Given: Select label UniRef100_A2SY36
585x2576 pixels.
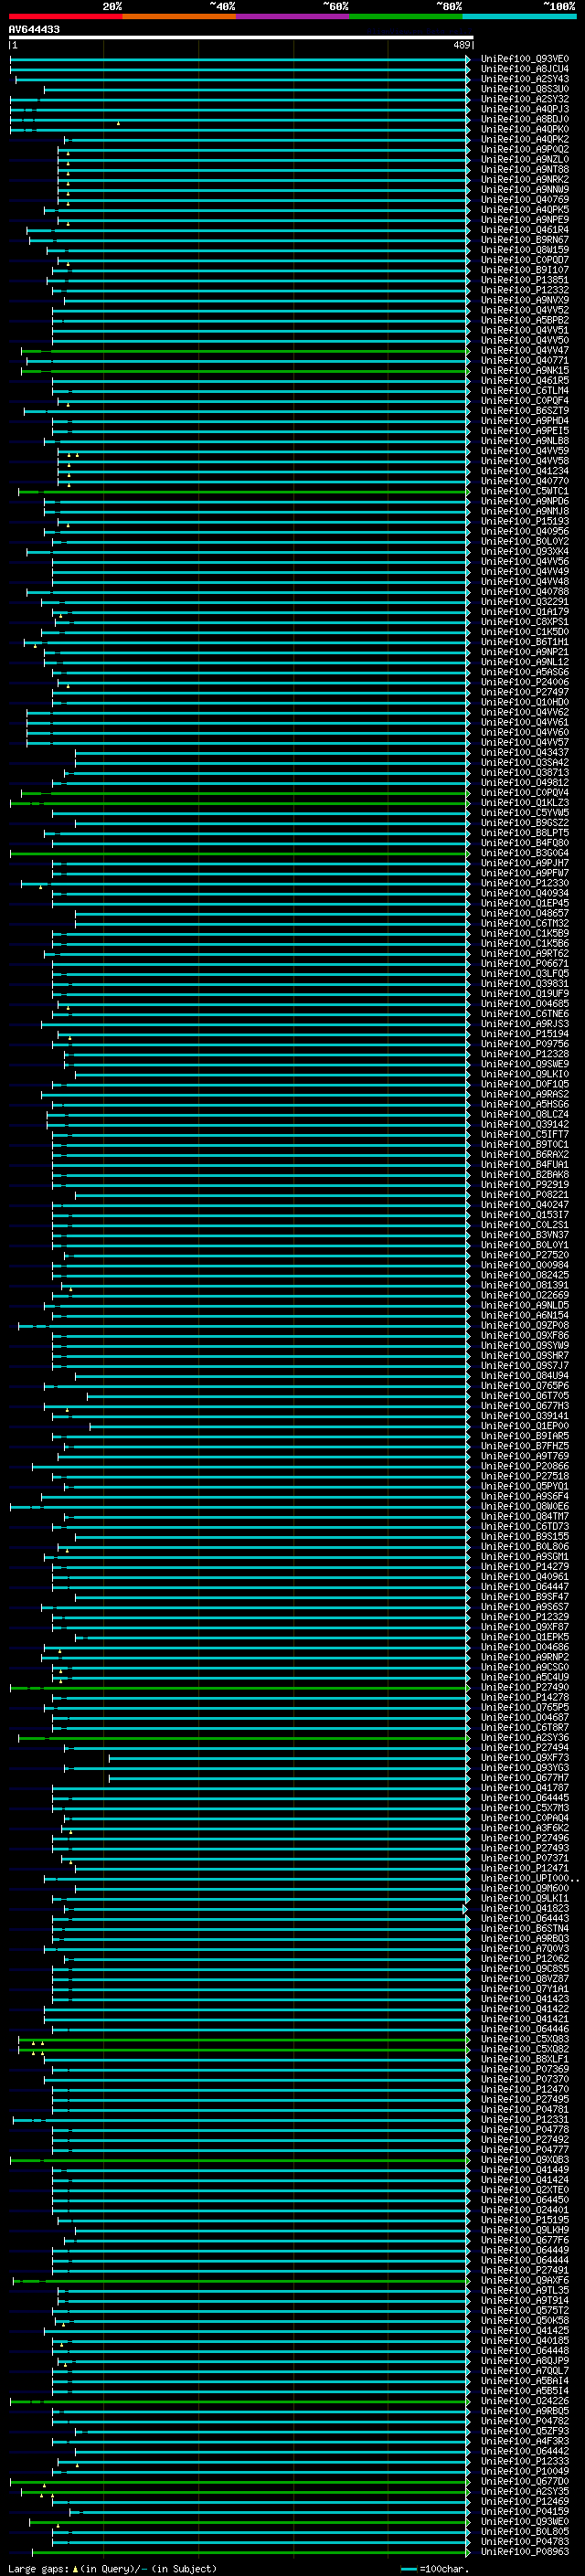Looking at the screenshot, I should coord(525,1738).
